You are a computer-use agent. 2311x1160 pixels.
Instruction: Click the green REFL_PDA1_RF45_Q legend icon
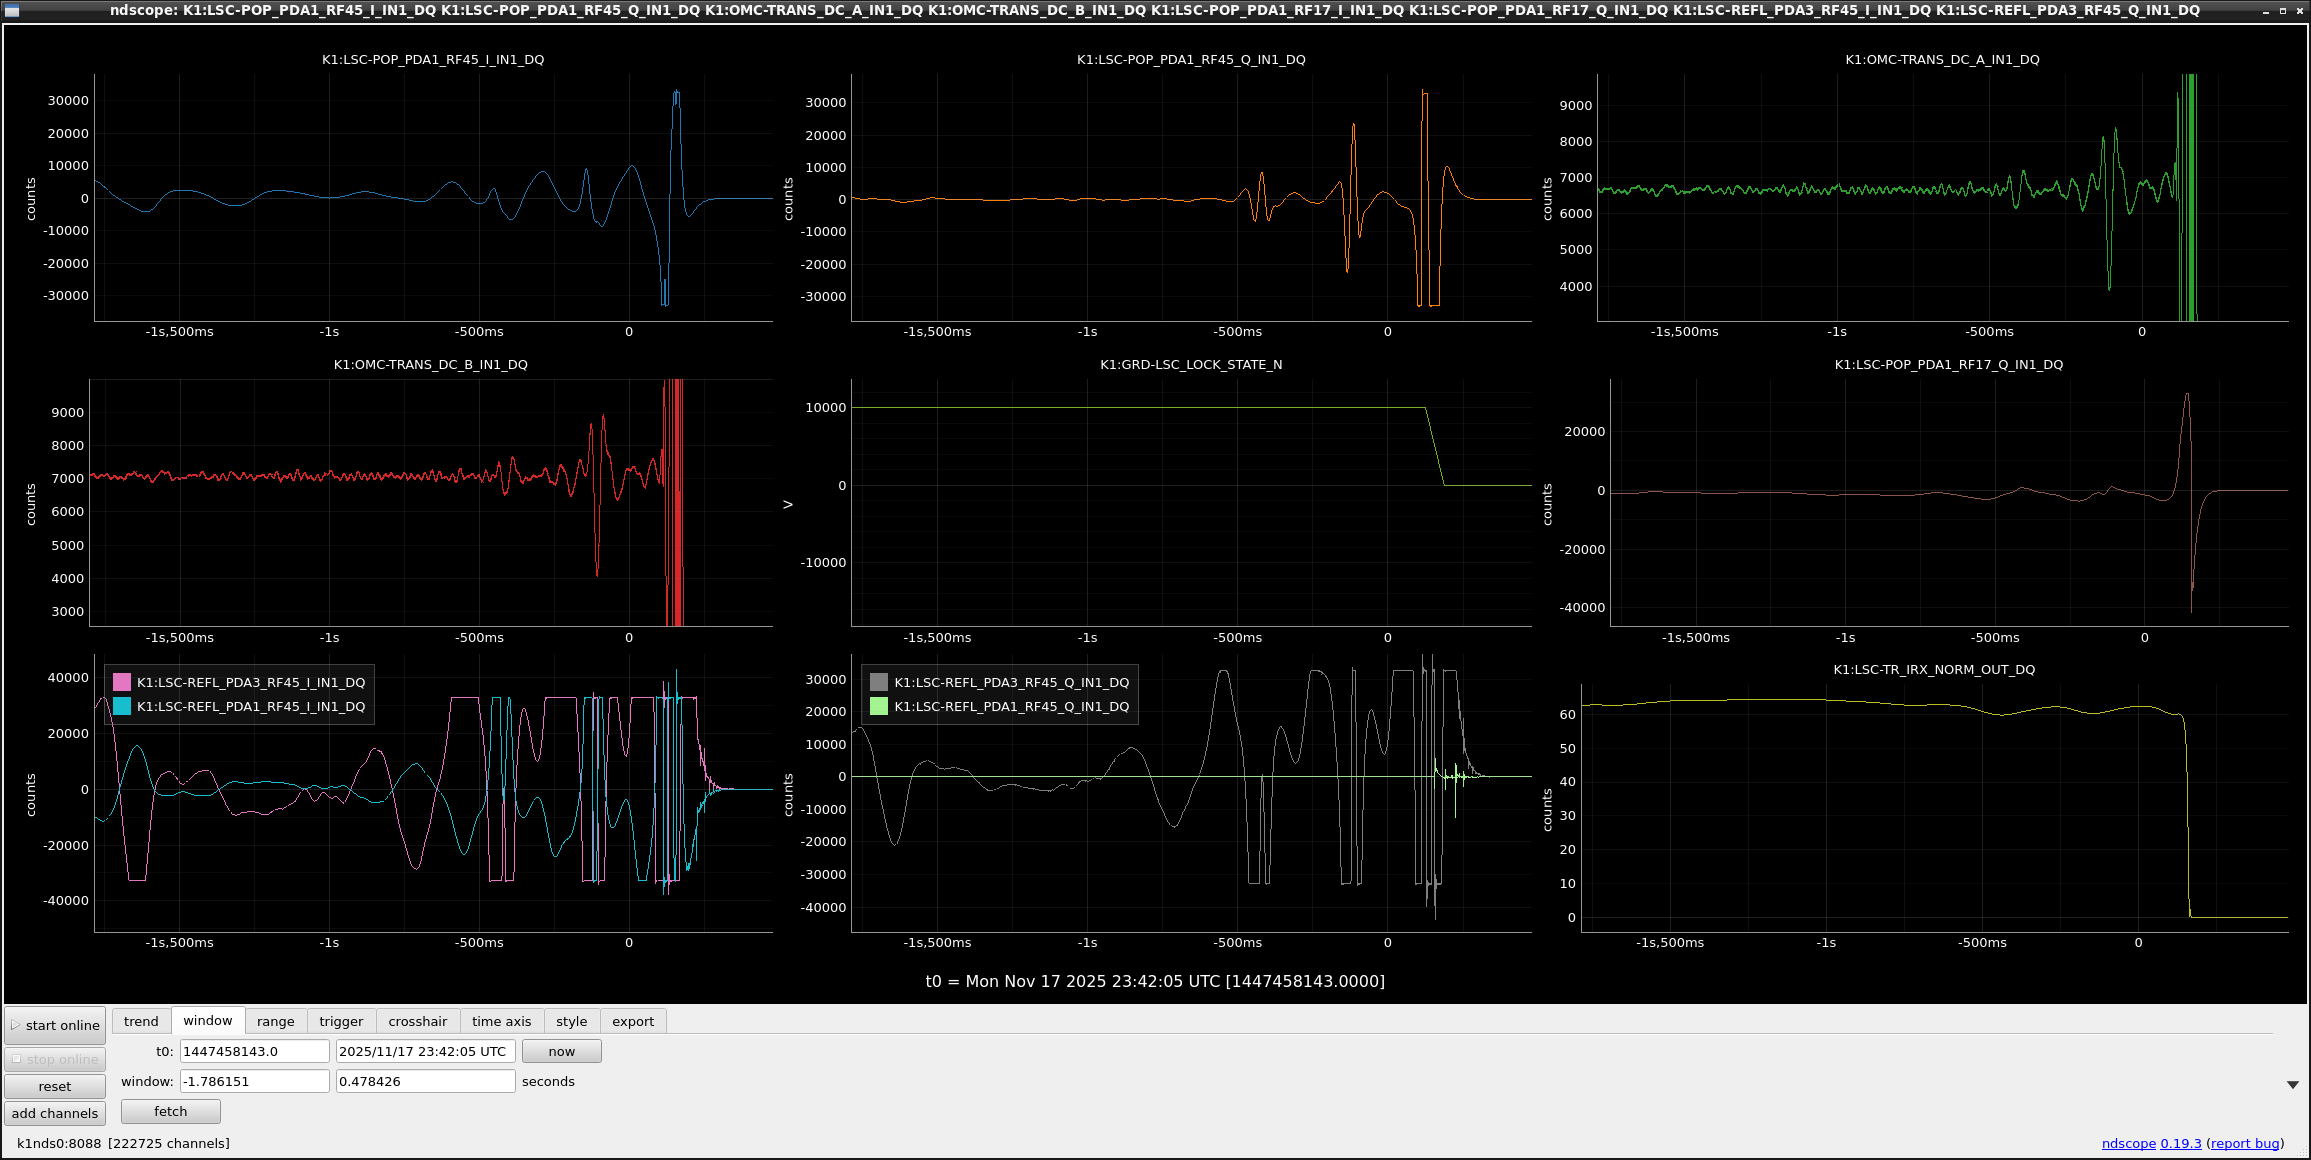pyautogui.click(x=879, y=706)
